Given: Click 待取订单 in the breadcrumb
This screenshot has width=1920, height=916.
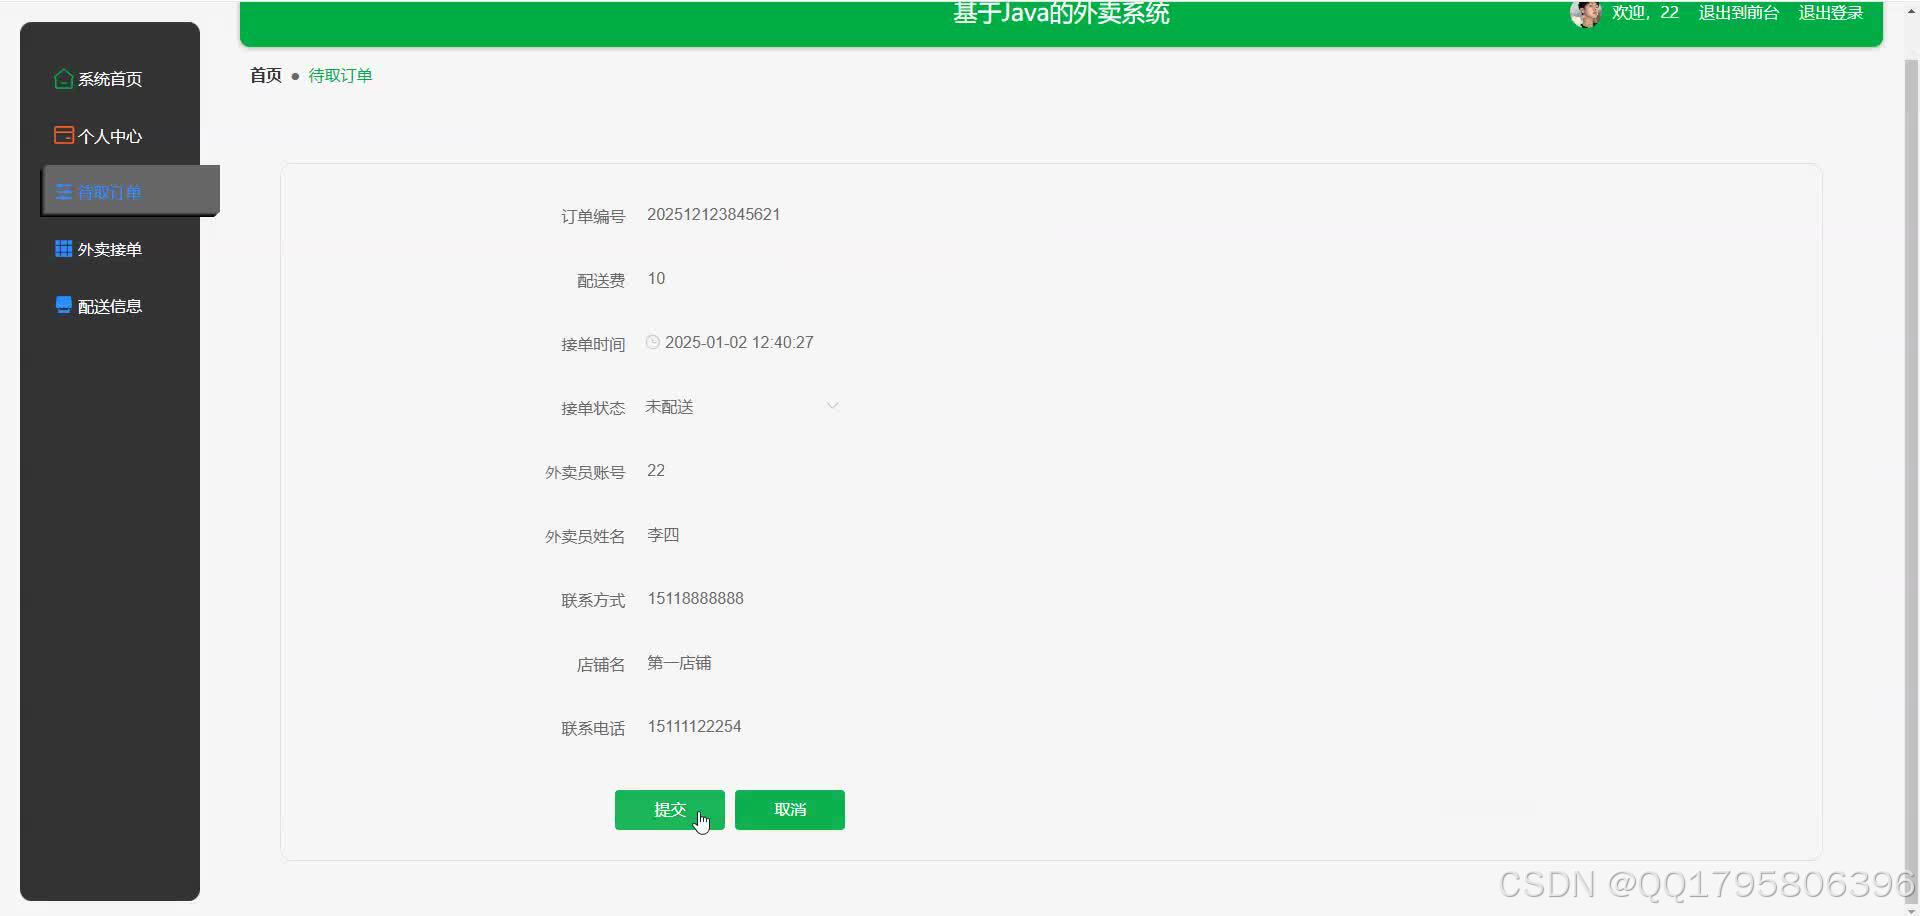Looking at the screenshot, I should click(x=339, y=75).
